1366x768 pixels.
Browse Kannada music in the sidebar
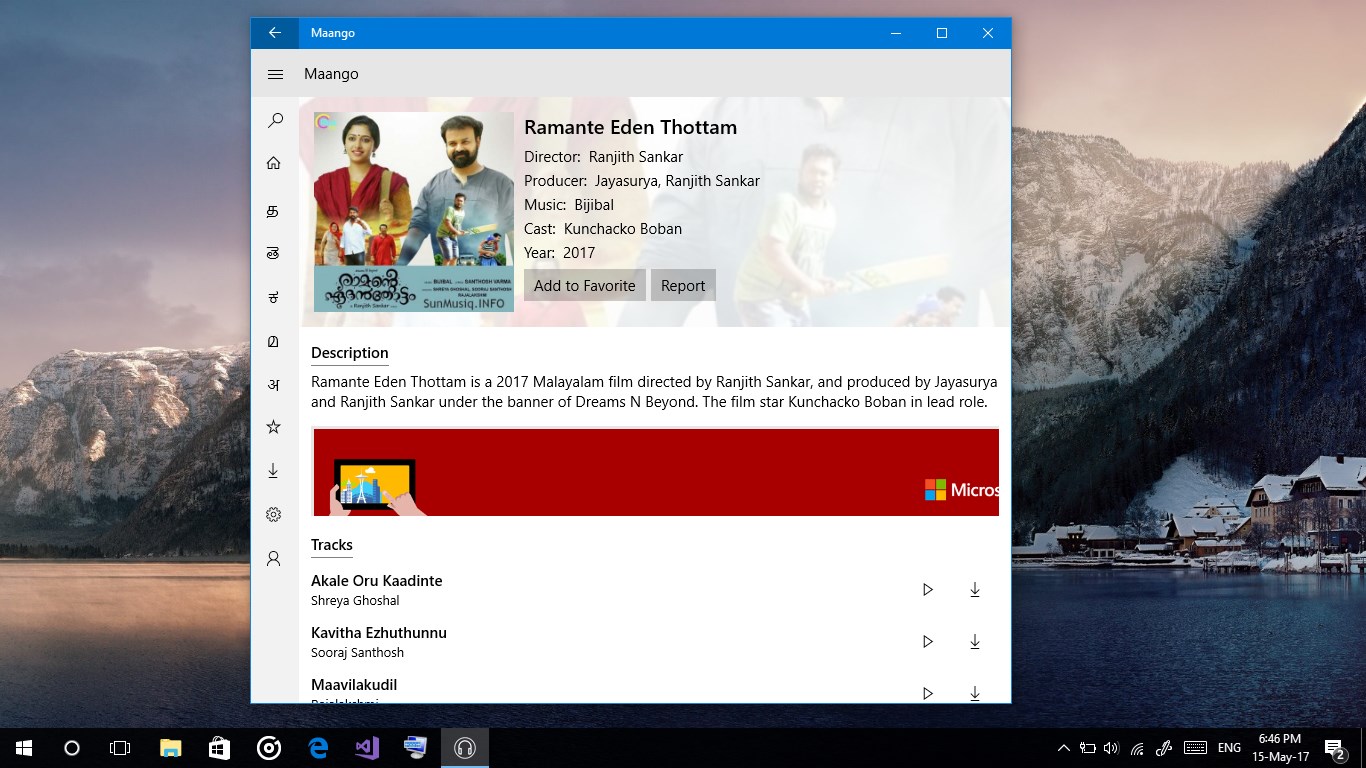tap(273, 297)
